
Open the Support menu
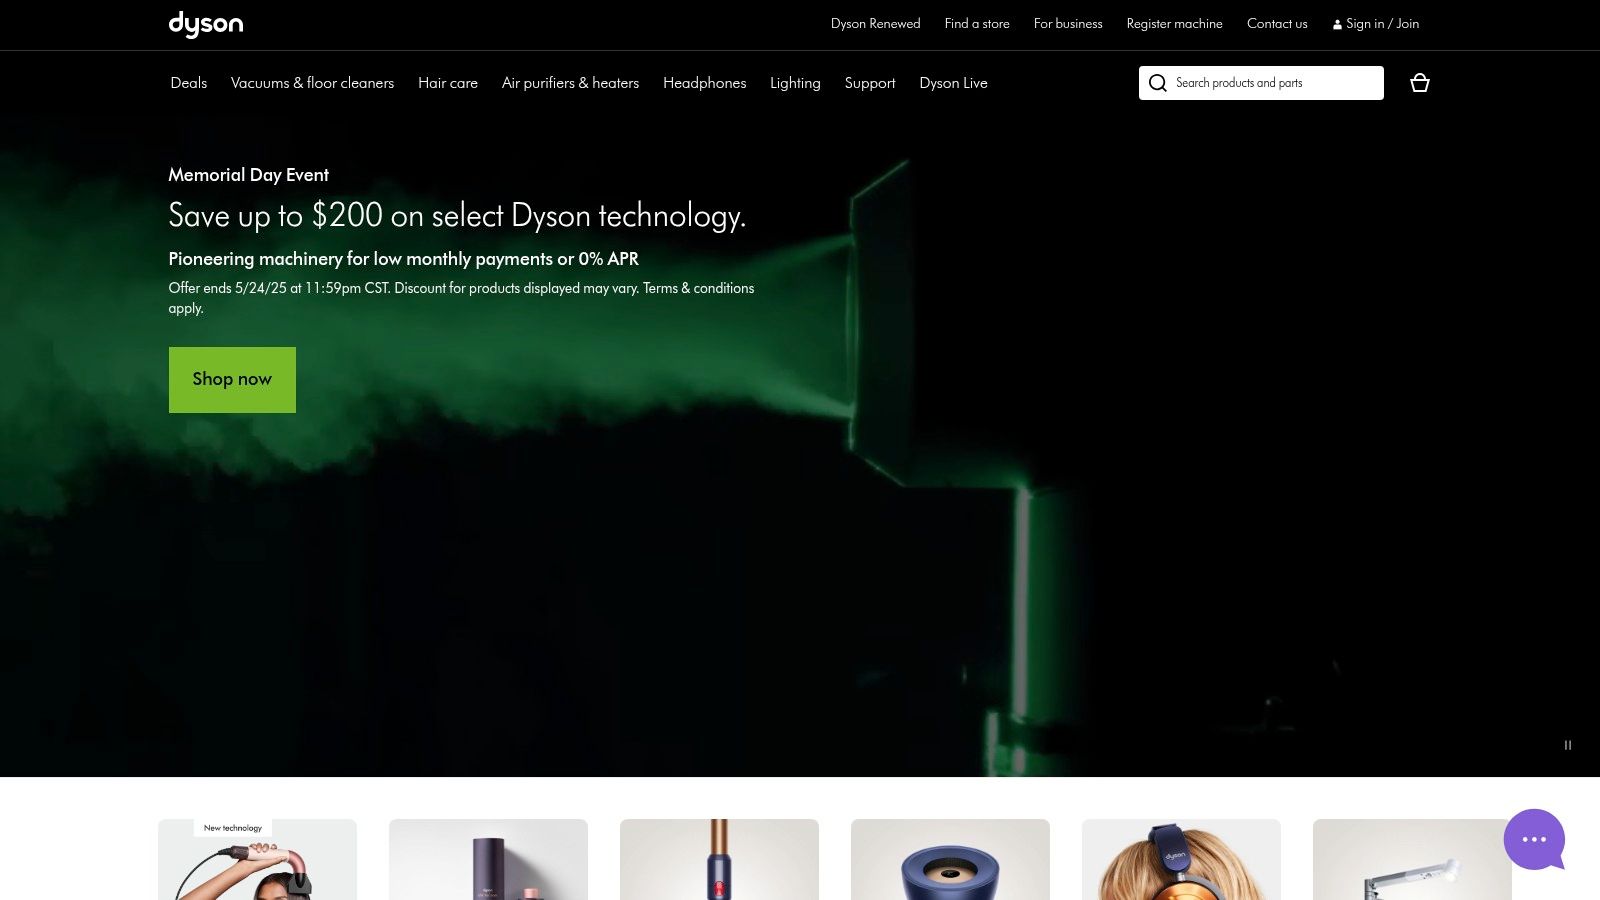click(870, 83)
